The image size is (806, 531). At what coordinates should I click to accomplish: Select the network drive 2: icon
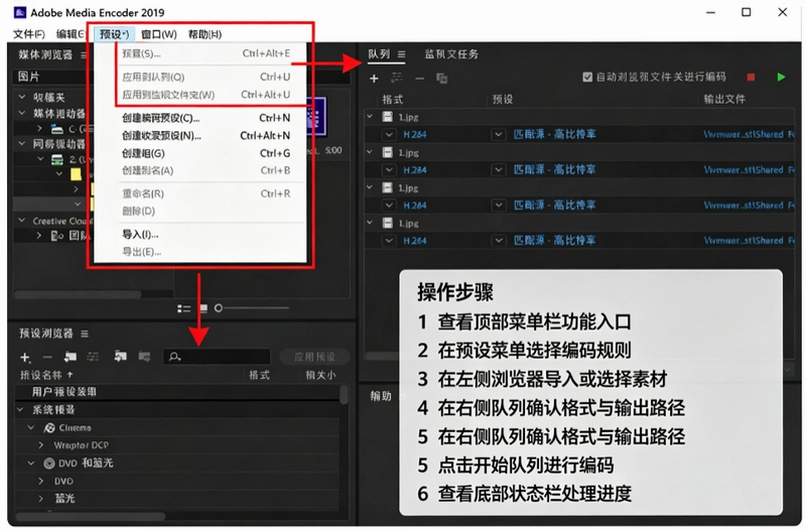[57, 159]
